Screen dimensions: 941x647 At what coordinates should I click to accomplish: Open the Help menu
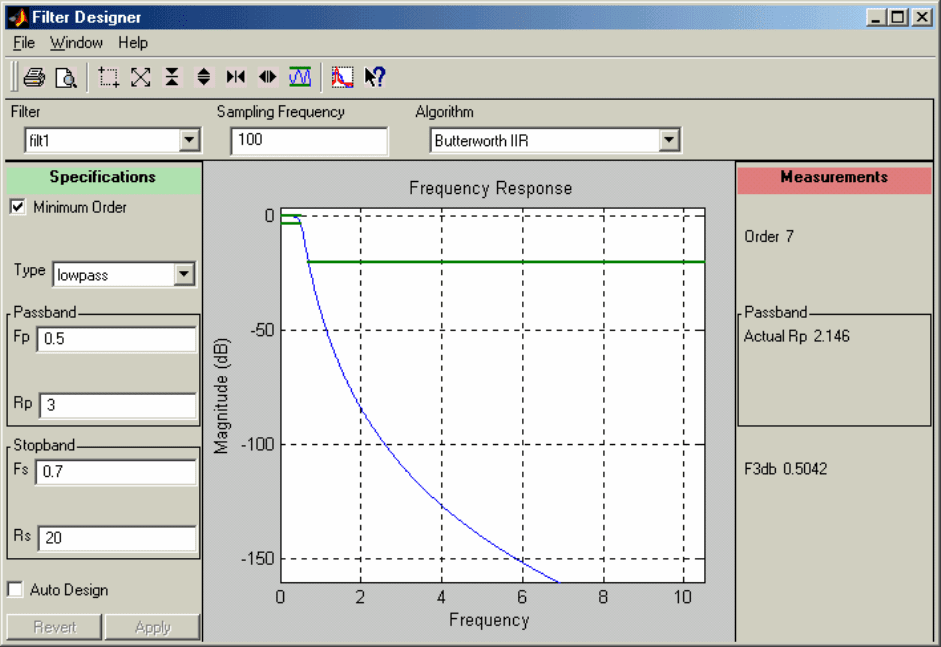click(x=133, y=43)
